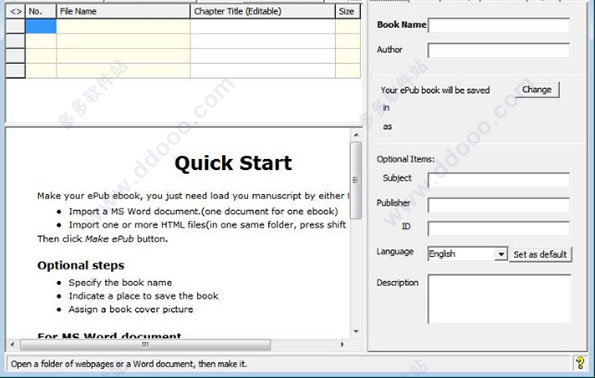Click the No. column header
This screenshot has height=378, width=595.
[x=41, y=11]
